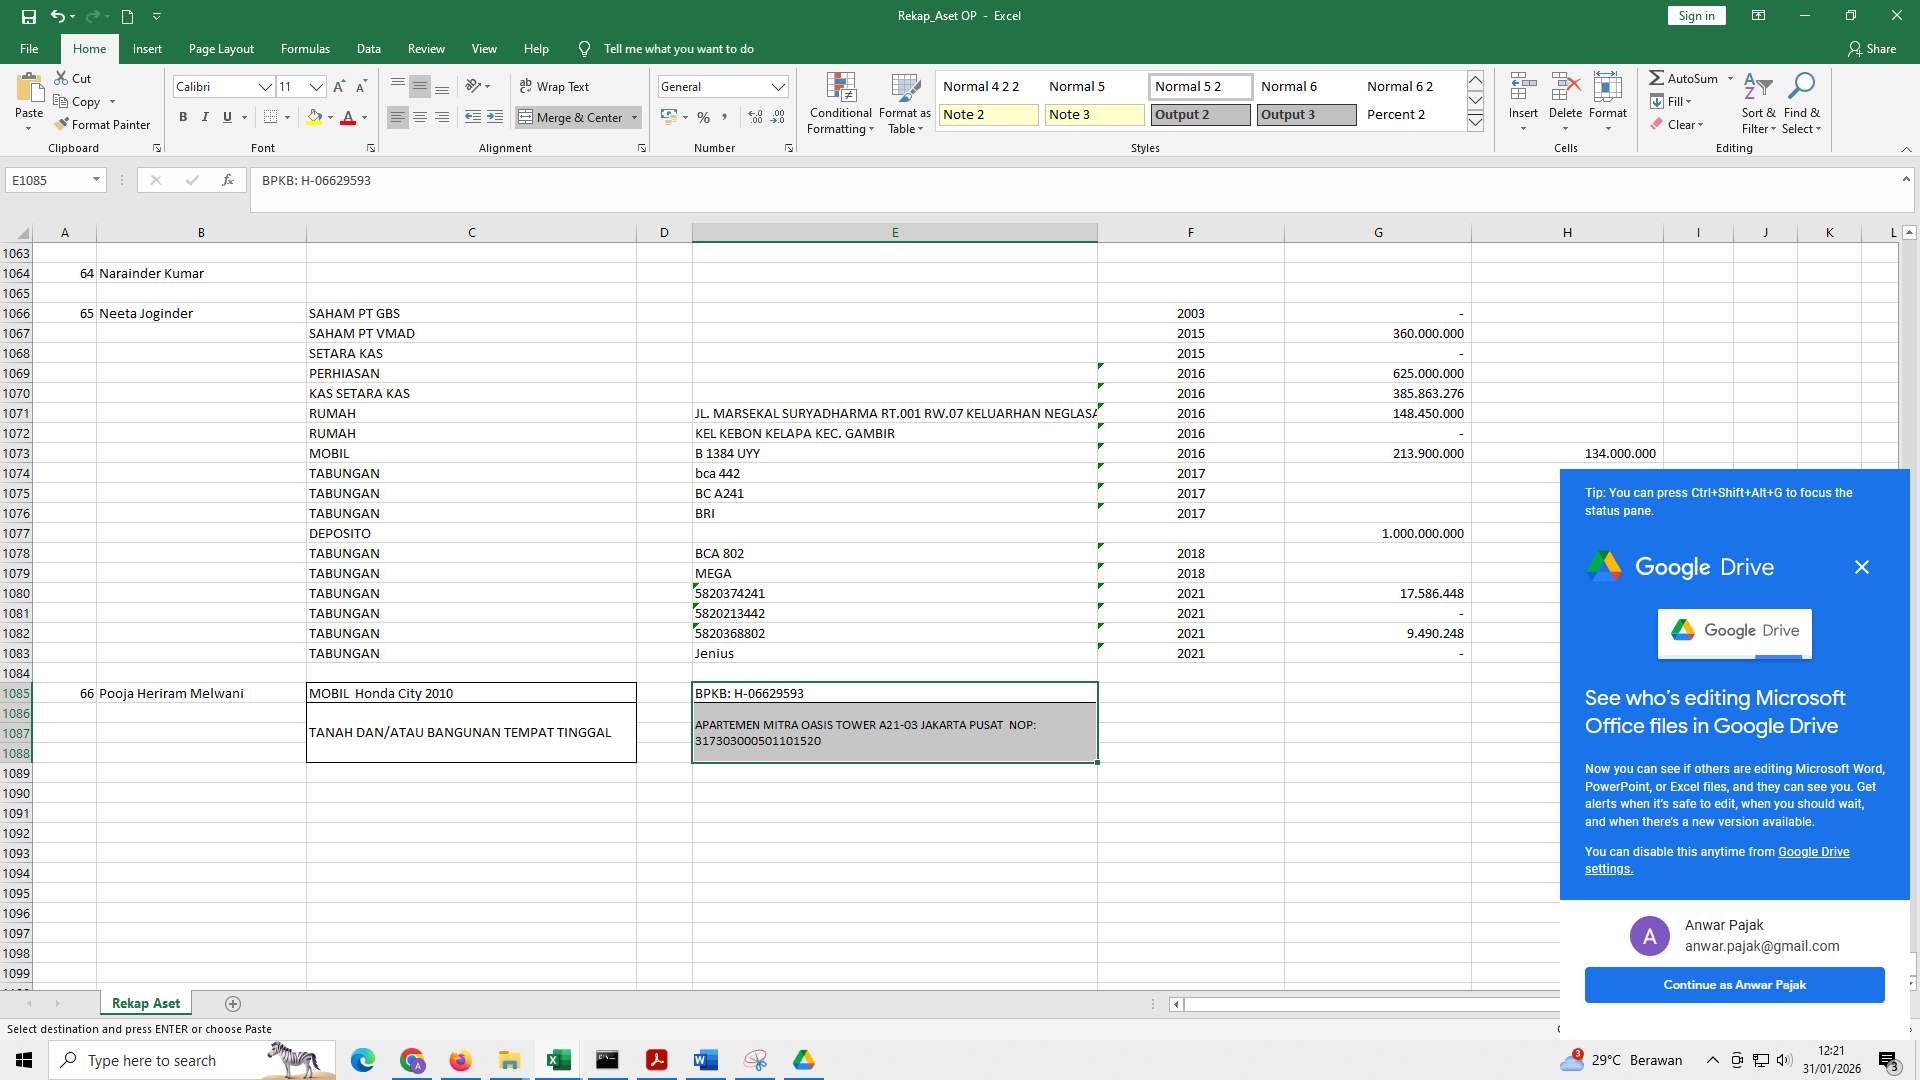The image size is (1920, 1080).
Task: Click the red Font Color swatch
Action: 349,118
